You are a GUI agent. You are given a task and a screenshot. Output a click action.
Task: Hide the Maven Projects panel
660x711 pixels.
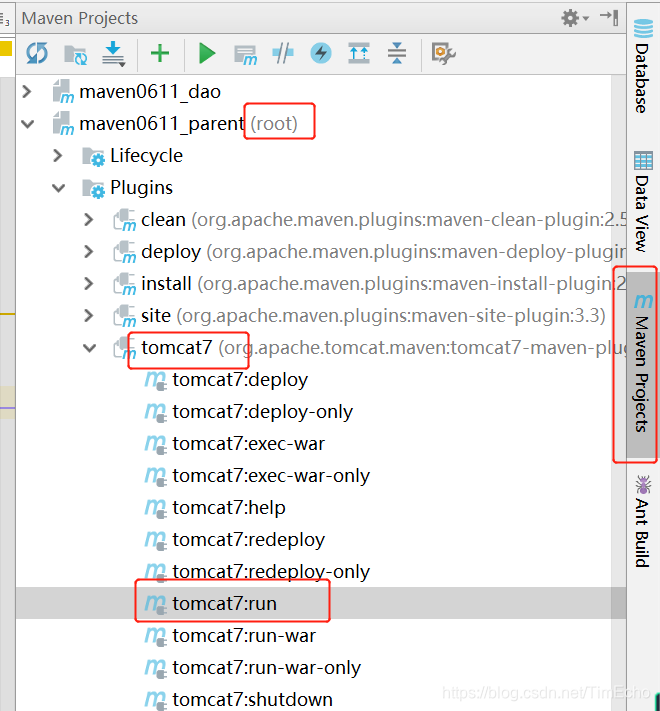point(609,18)
